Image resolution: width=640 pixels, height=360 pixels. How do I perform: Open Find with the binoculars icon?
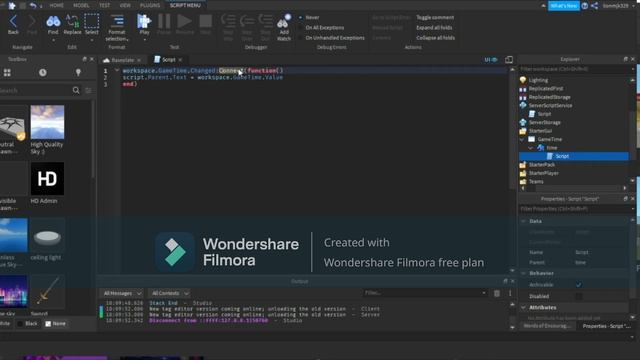point(53,21)
